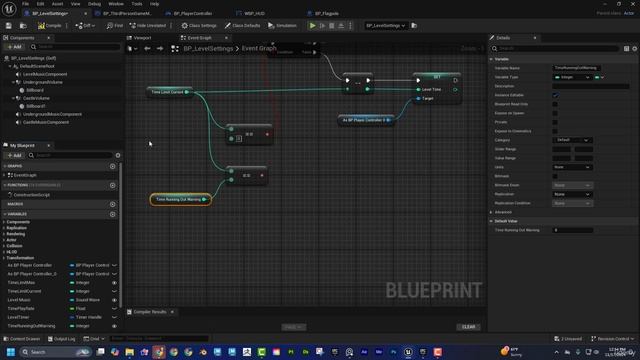Open Class Settings
The height and width of the screenshot is (360, 640).
[199, 26]
